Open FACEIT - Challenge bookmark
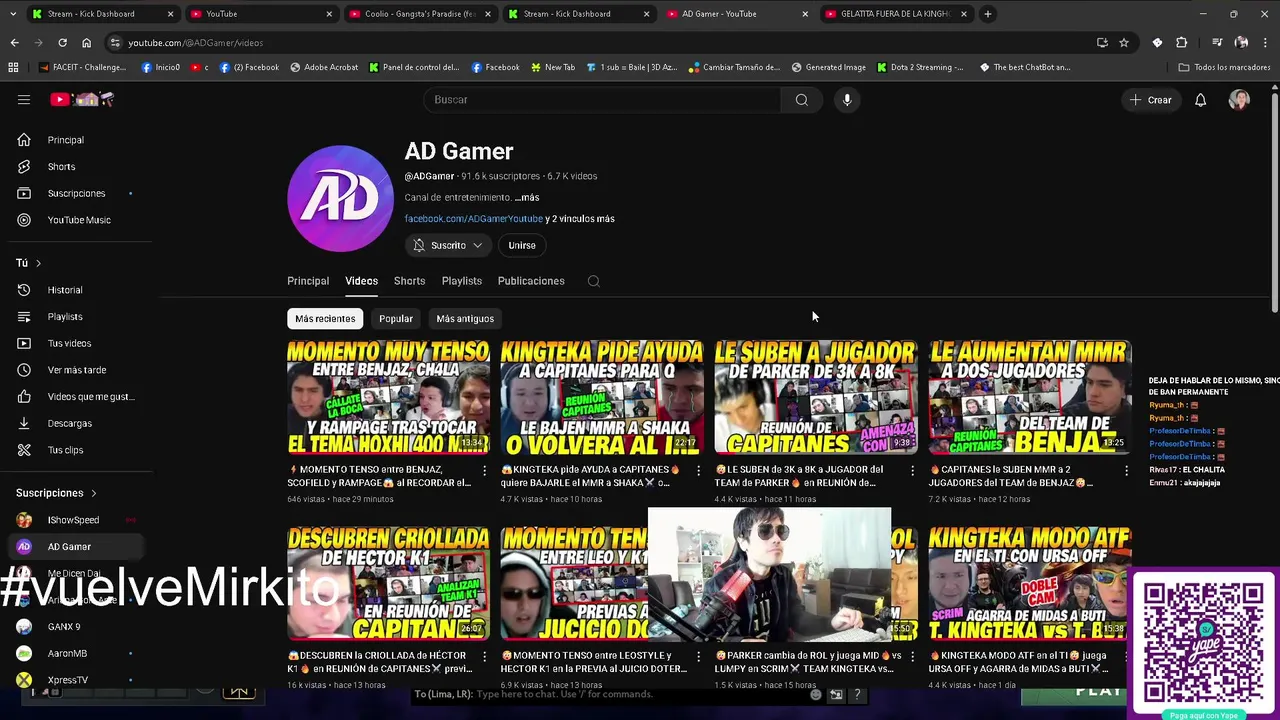The height and width of the screenshot is (720, 1280). click(83, 67)
